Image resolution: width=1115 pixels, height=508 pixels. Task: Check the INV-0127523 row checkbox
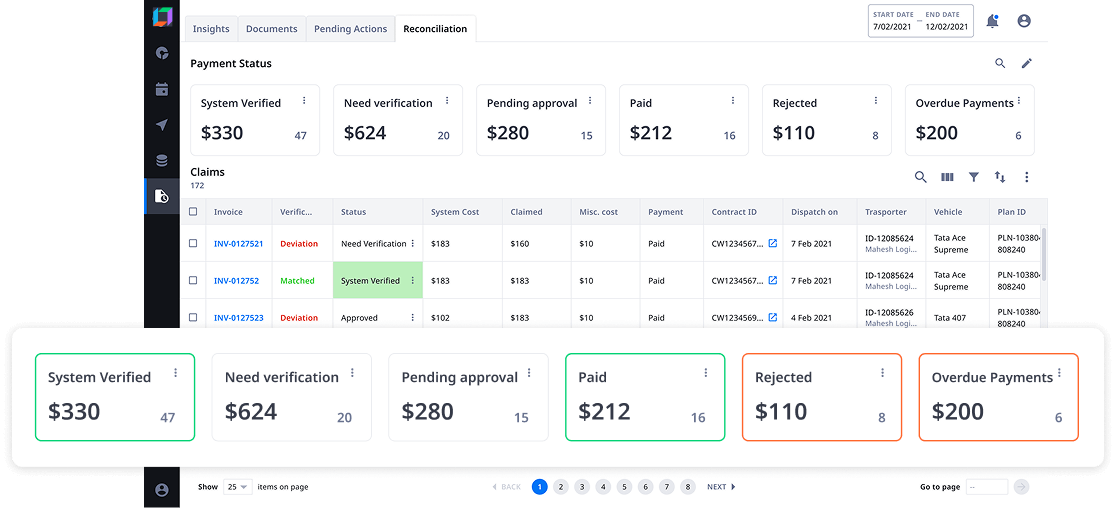193,317
